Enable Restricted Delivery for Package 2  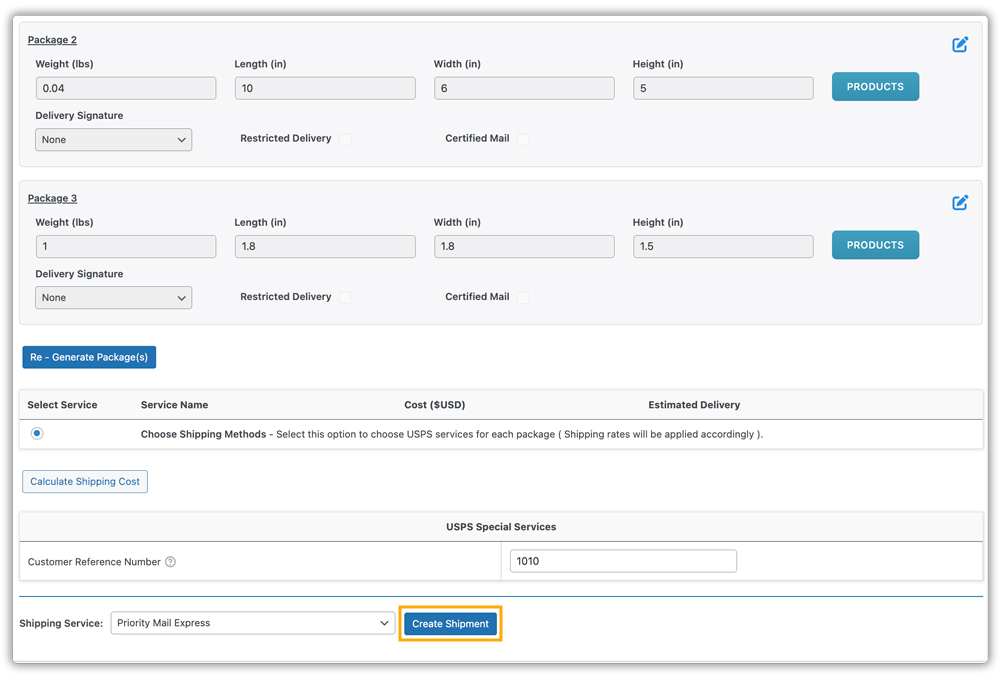(344, 138)
